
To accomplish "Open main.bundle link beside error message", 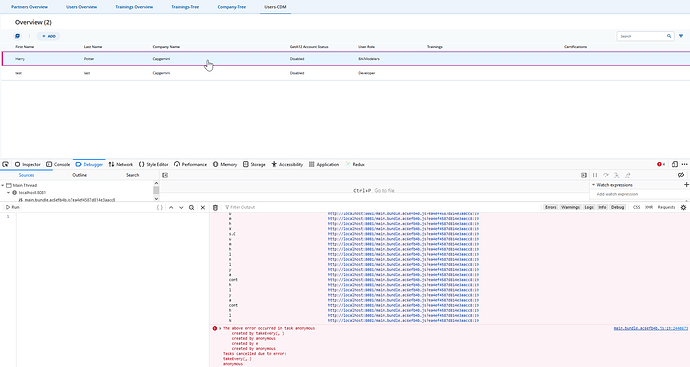I will [651, 328].
